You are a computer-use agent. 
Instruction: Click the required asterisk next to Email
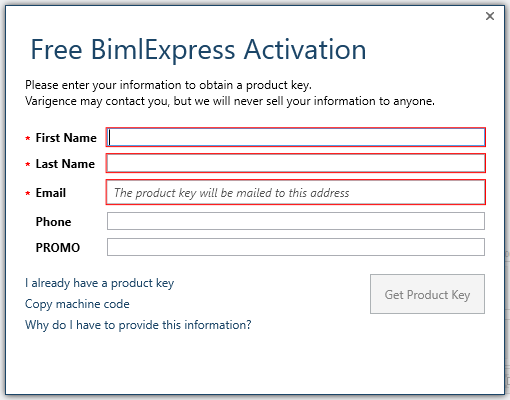(28, 193)
